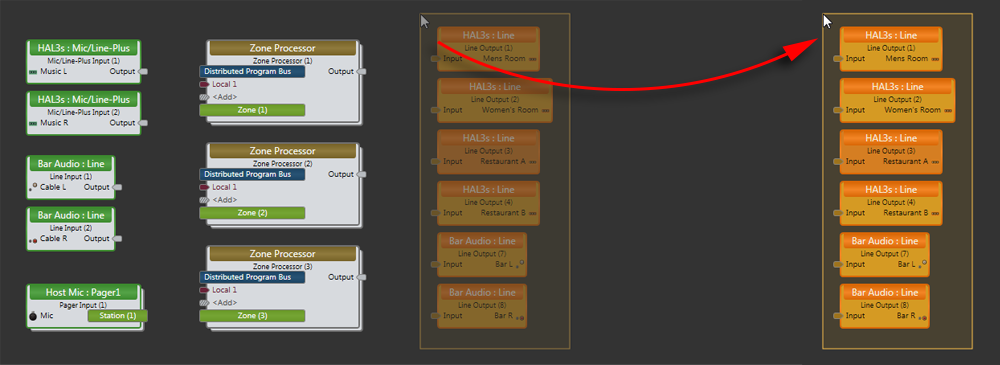Click the Input node of bright Line Output (2) Women's Room
This screenshot has width=1000, height=365.
pos(838,110)
